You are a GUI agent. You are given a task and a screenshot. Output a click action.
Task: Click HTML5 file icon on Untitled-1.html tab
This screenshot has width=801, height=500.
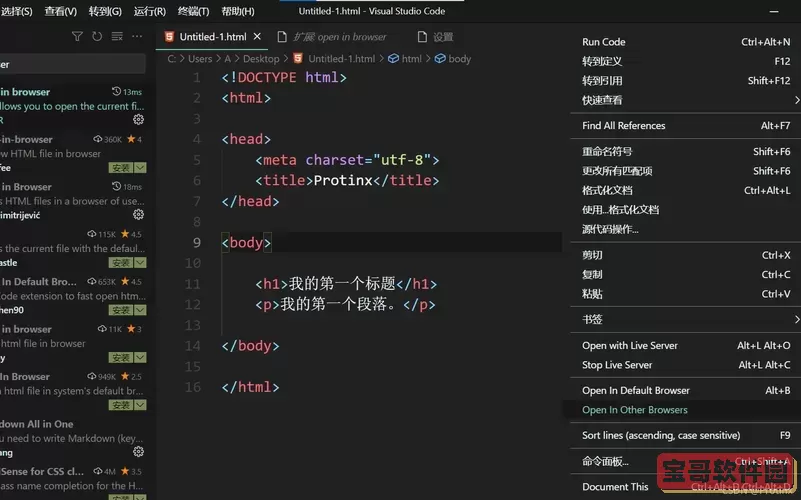pyautogui.click(x=169, y=37)
